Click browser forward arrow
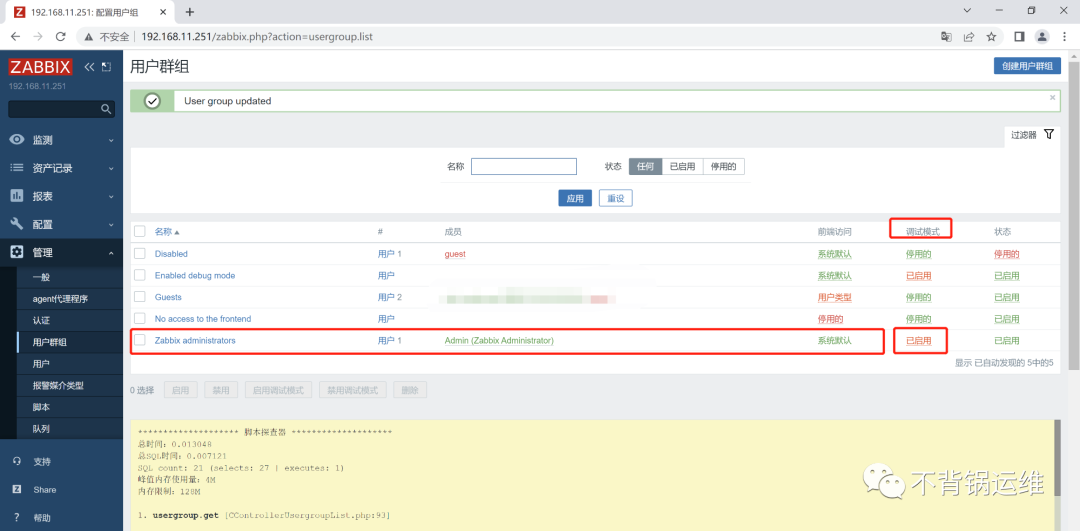 pyautogui.click(x=38, y=37)
